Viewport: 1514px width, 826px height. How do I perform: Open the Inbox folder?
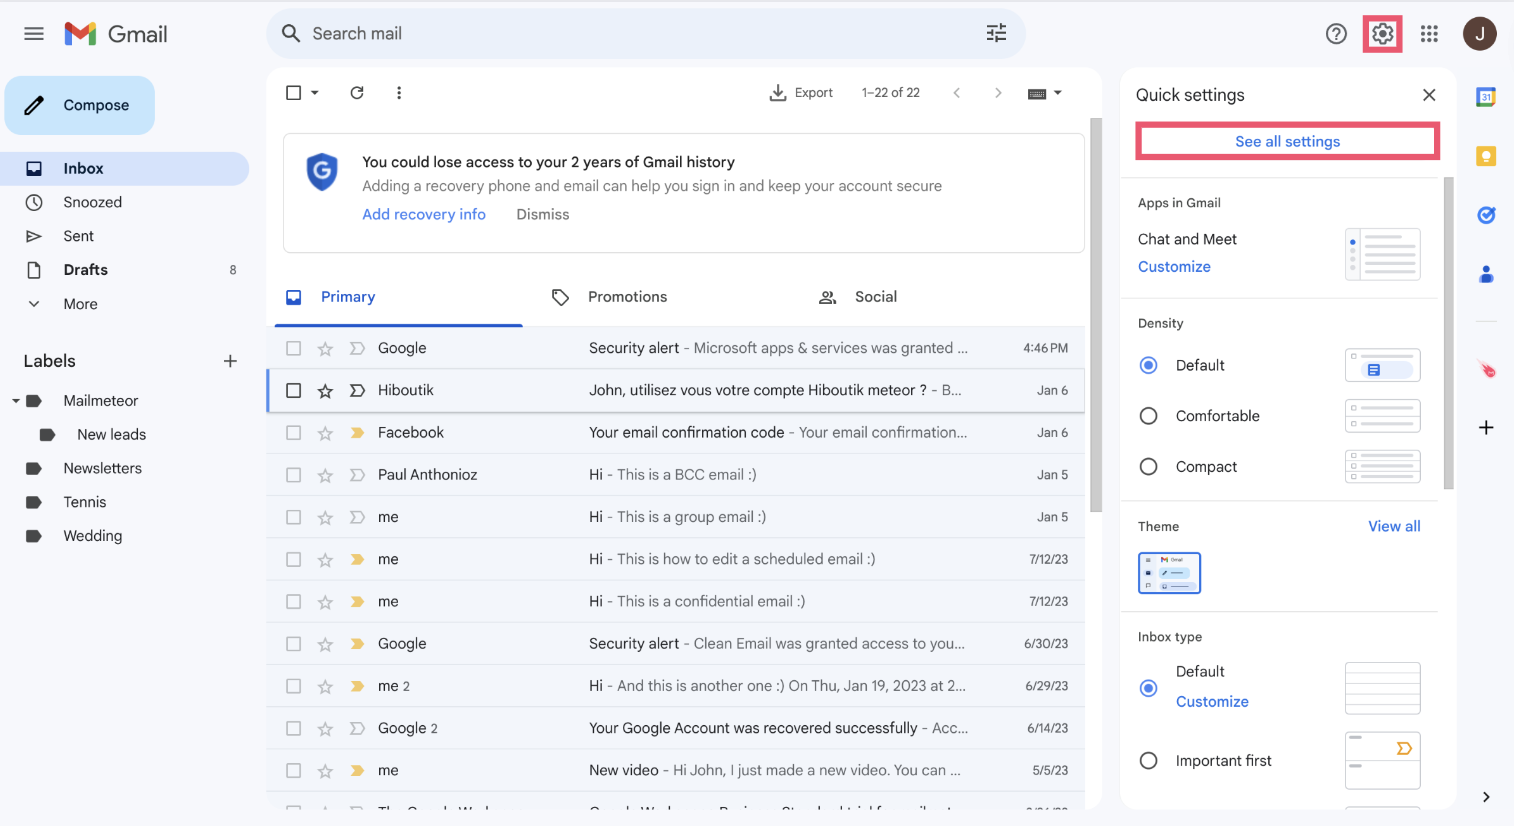pyautogui.click(x=124, y=169)
